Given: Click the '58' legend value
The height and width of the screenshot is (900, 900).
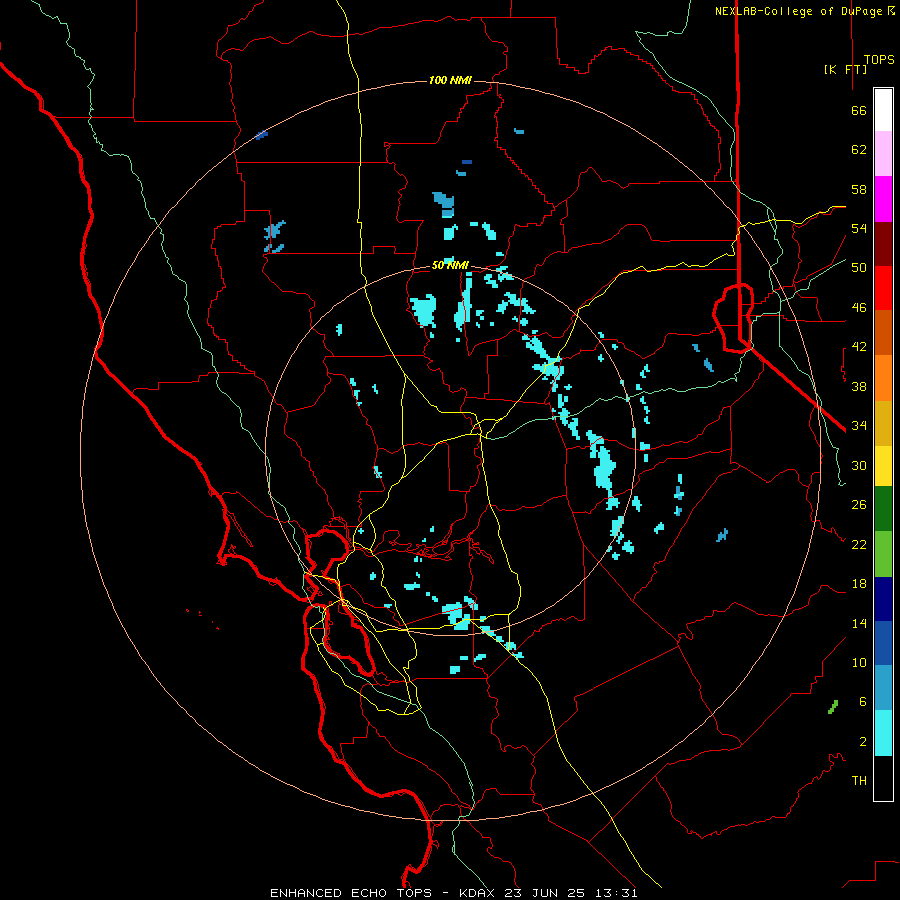Looking at the screenshot, I should 859,189.
